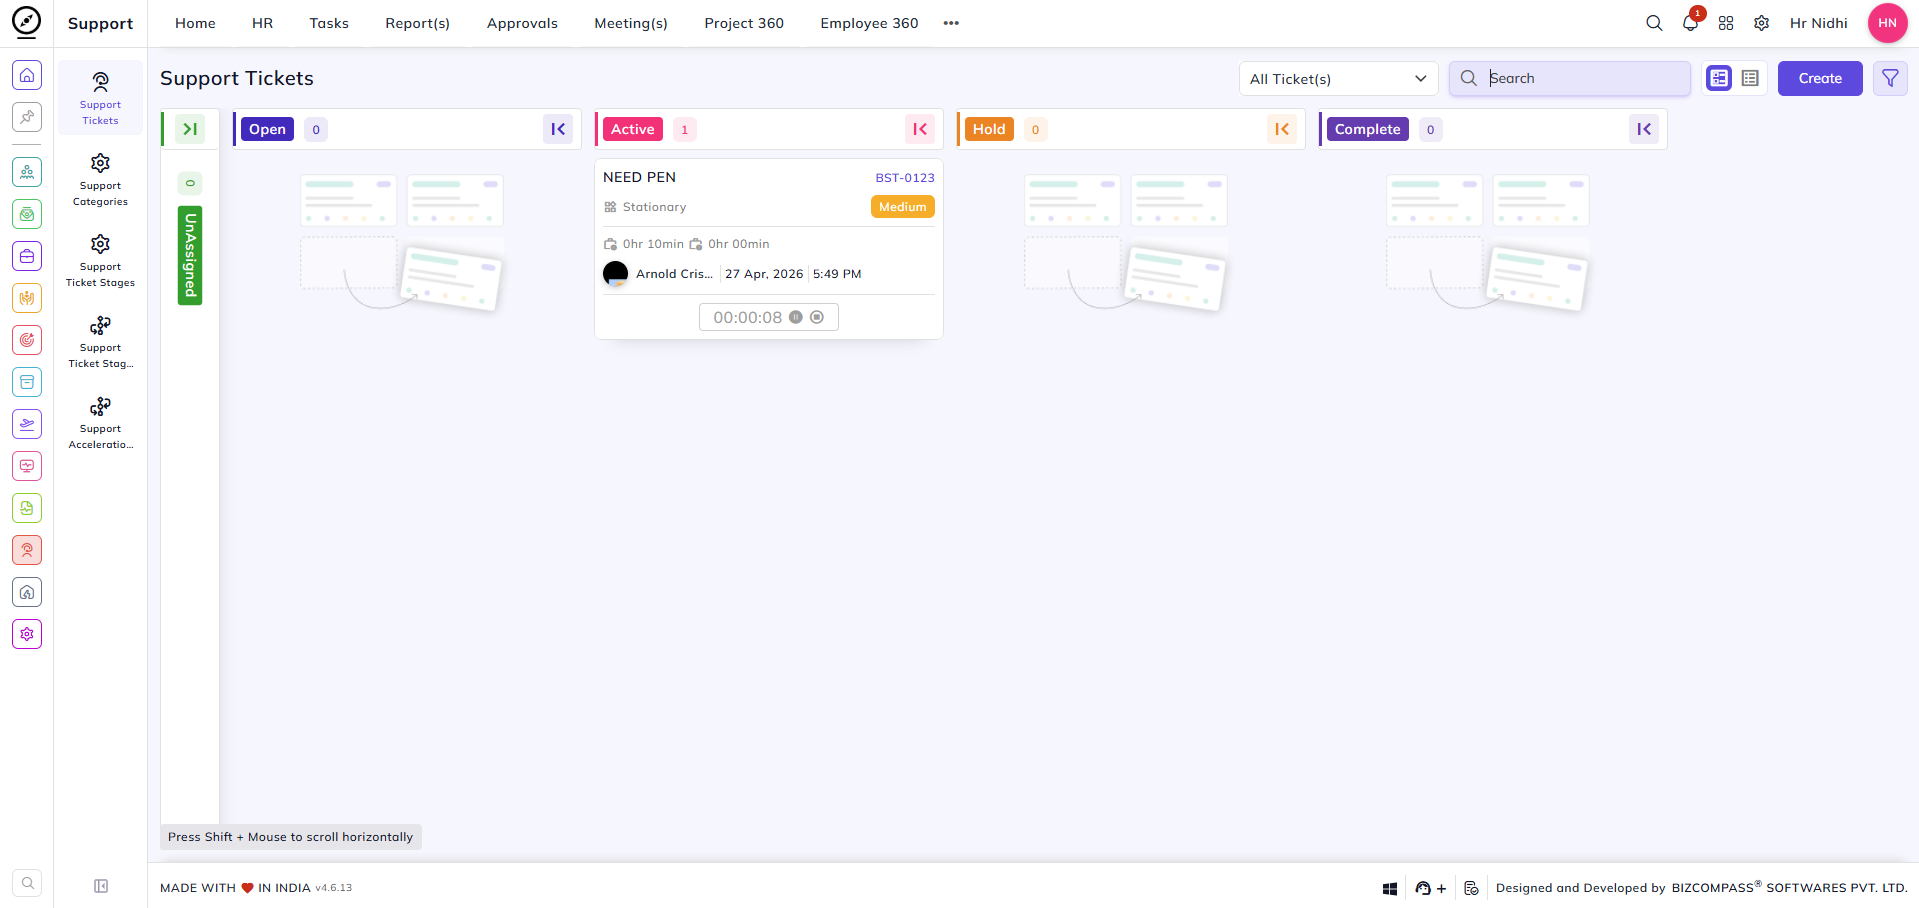Go to Home menu

coord(195,23)
